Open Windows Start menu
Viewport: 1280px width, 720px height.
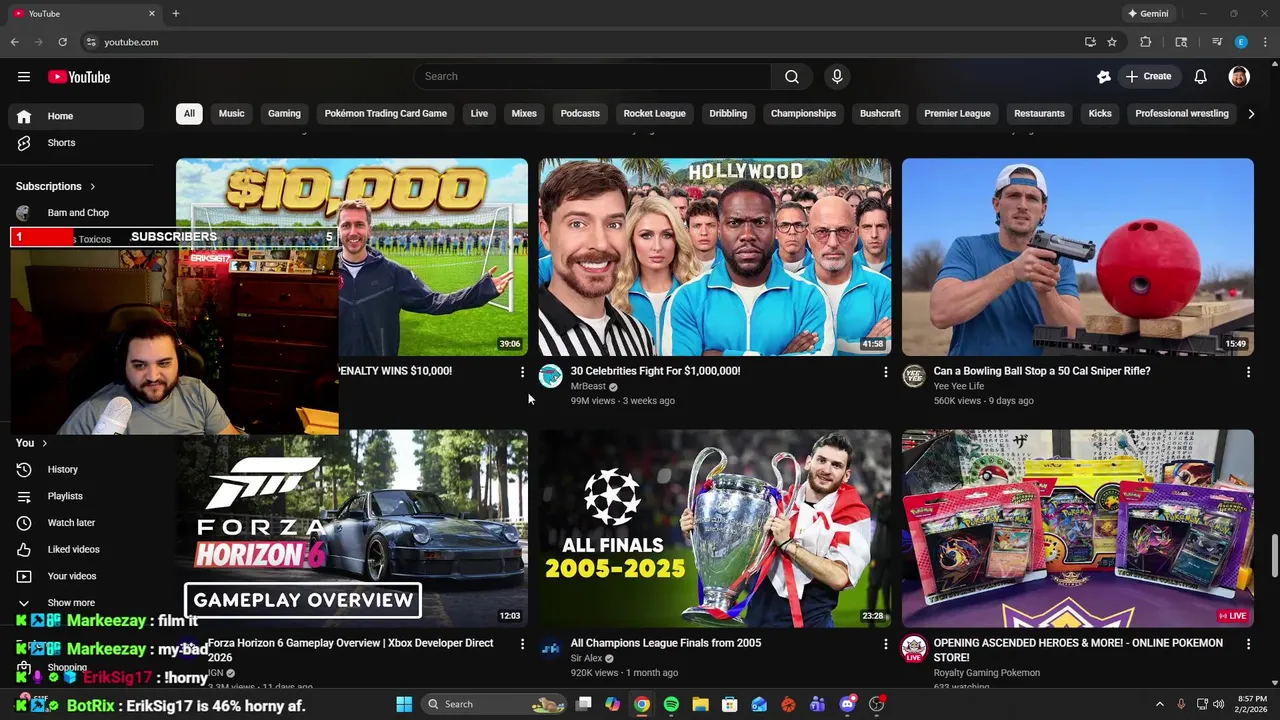[x=404, y=705]
